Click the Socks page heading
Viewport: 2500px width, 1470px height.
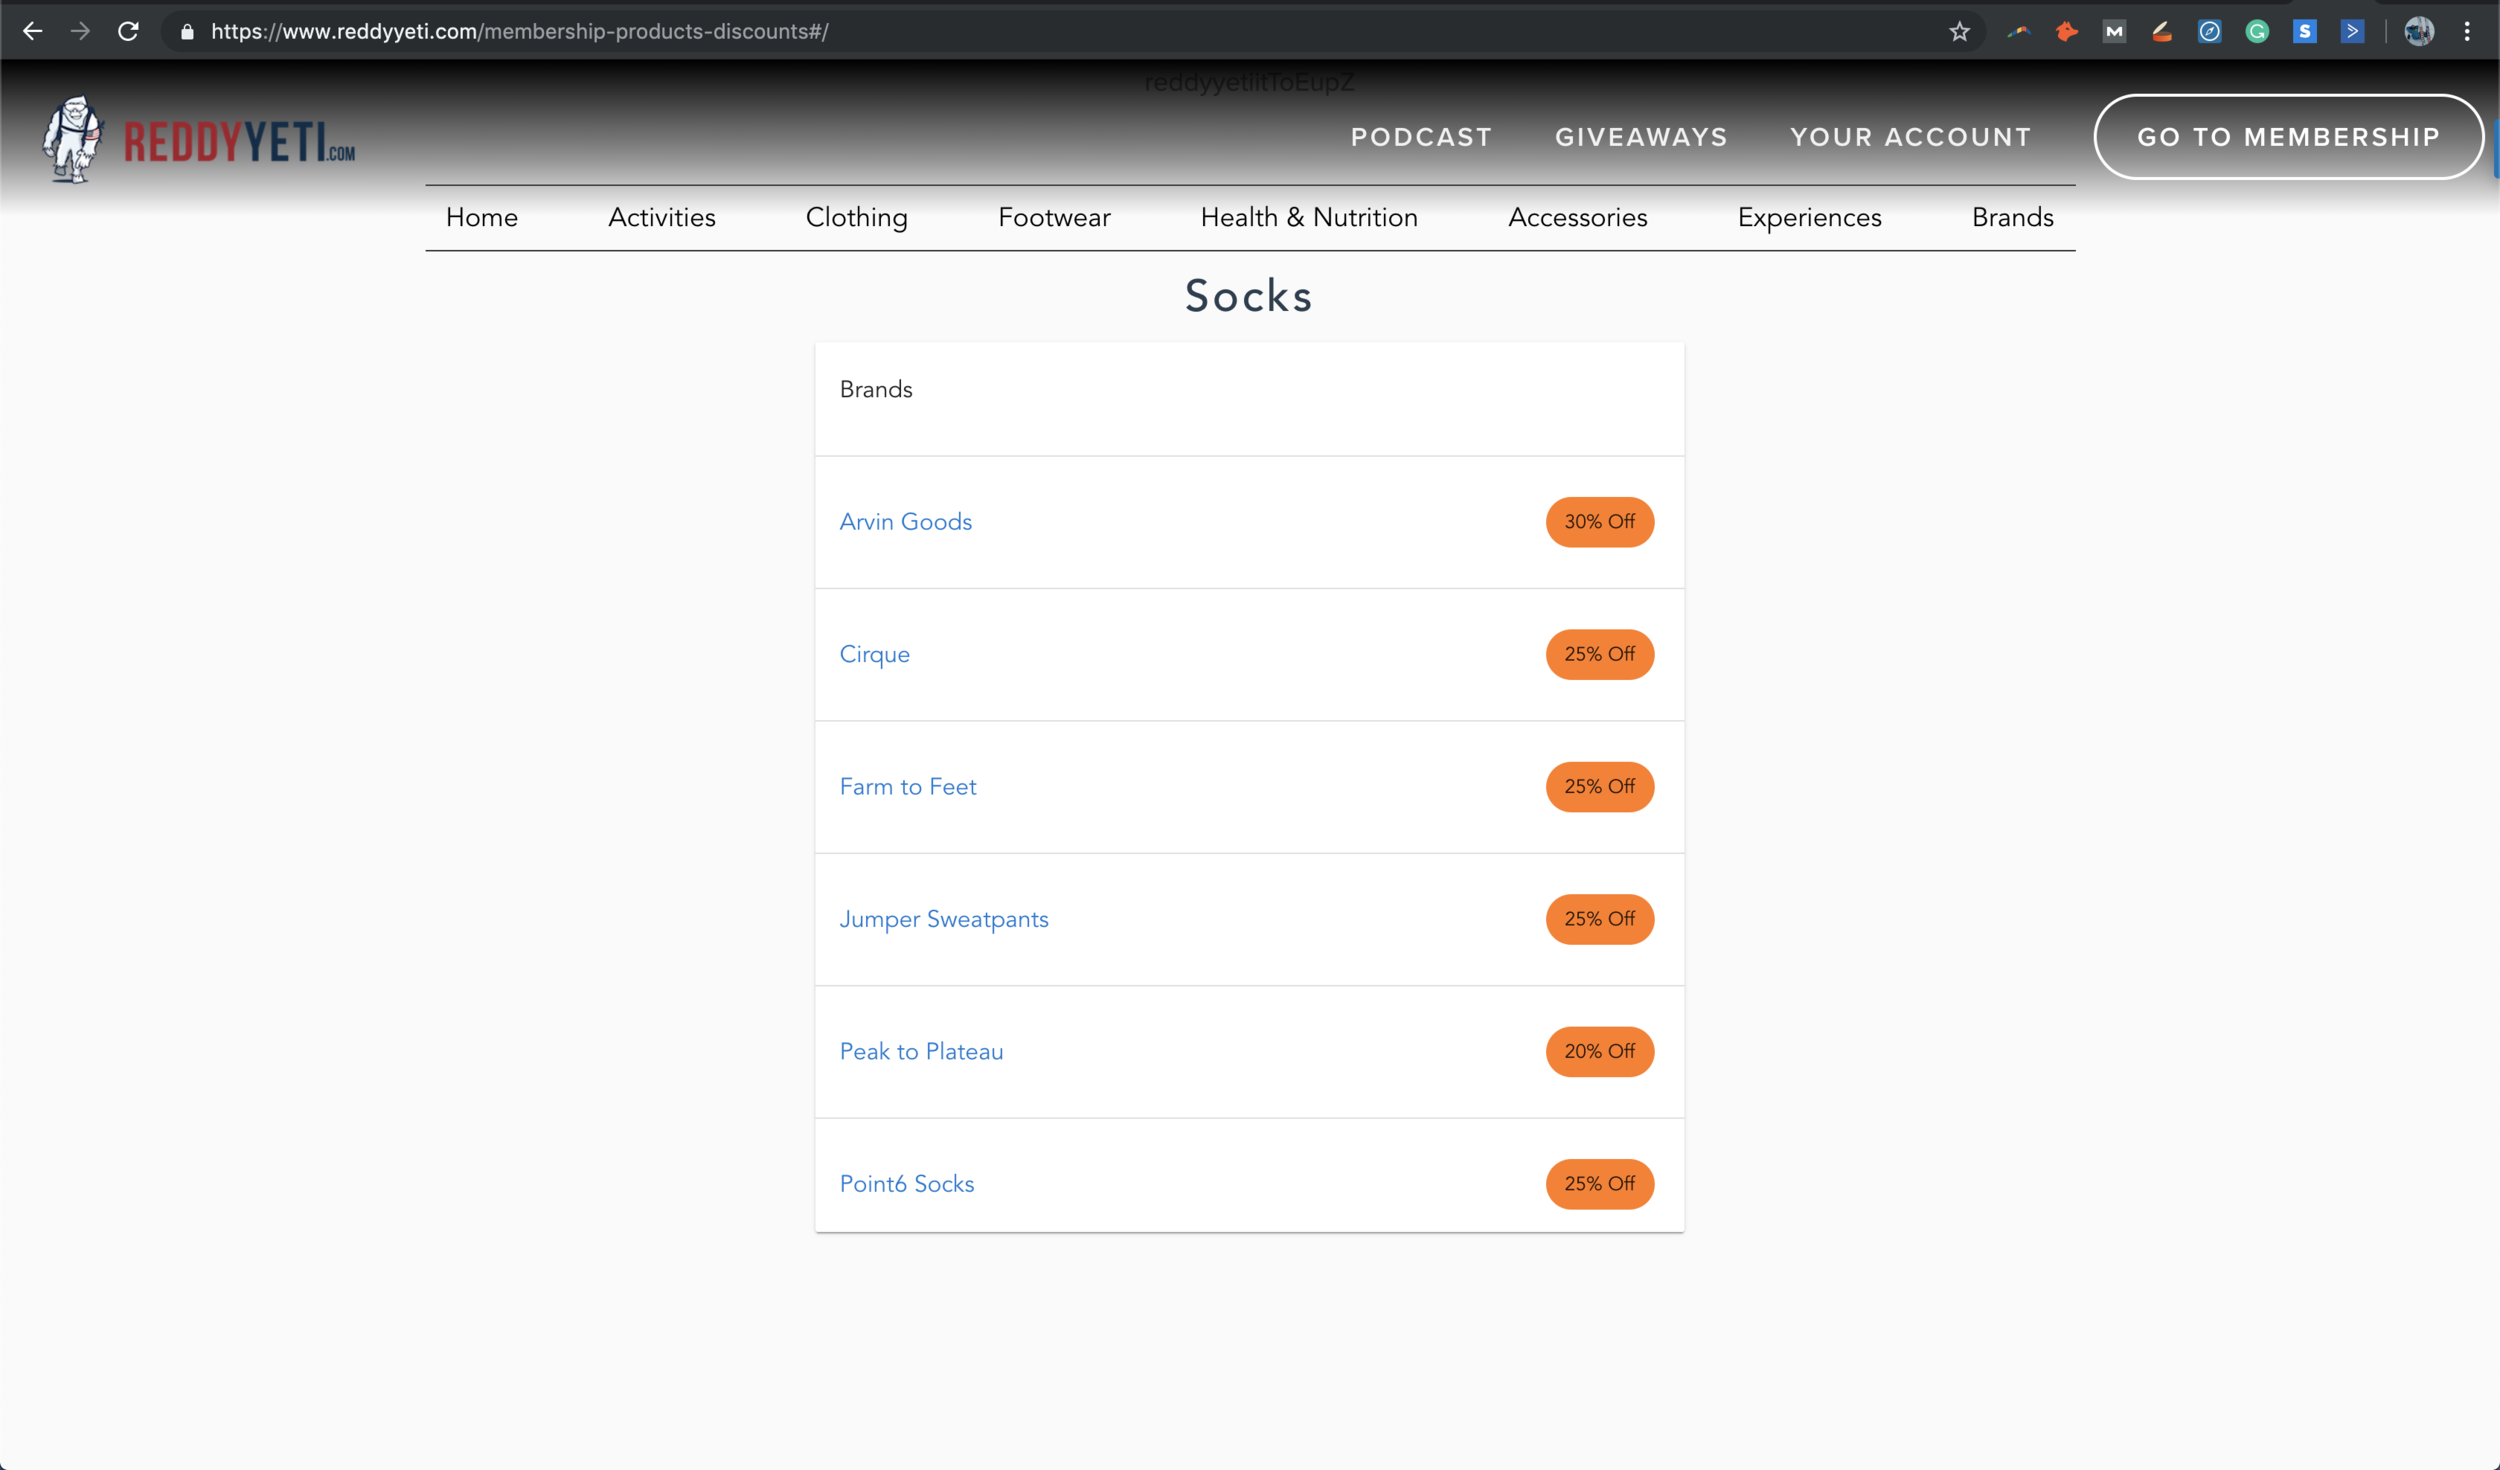[1249, 296]
